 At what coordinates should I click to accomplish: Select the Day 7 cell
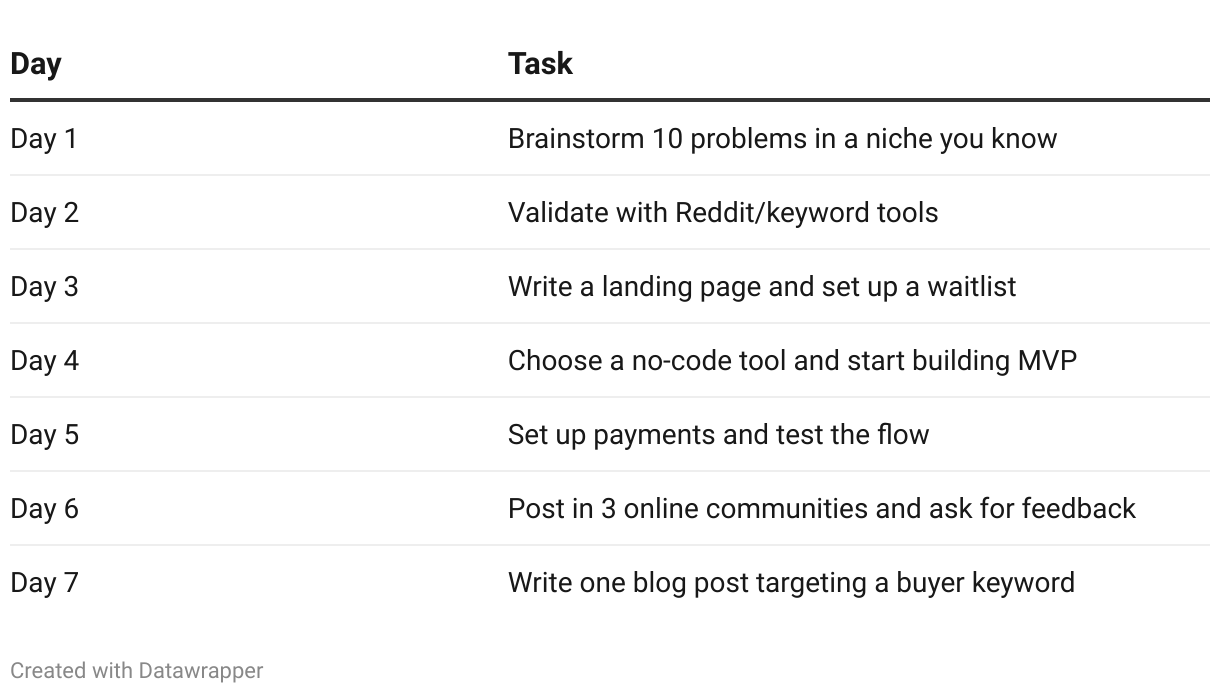44,582
